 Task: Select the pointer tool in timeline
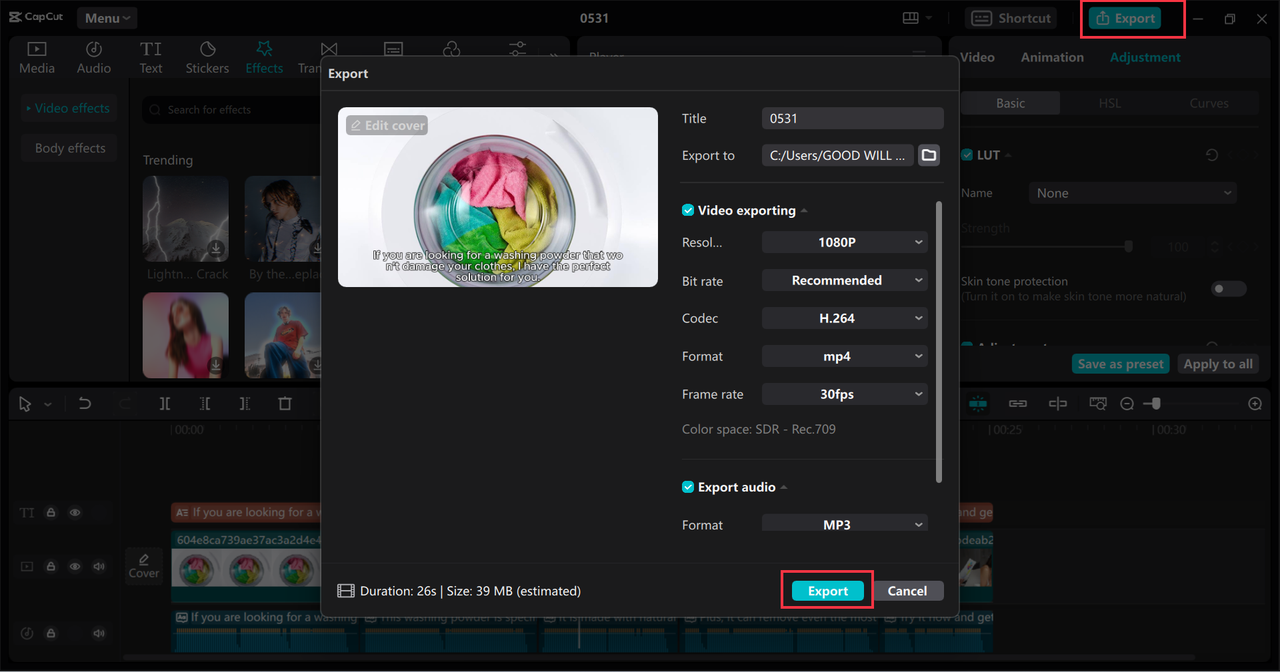coord(25,404)
